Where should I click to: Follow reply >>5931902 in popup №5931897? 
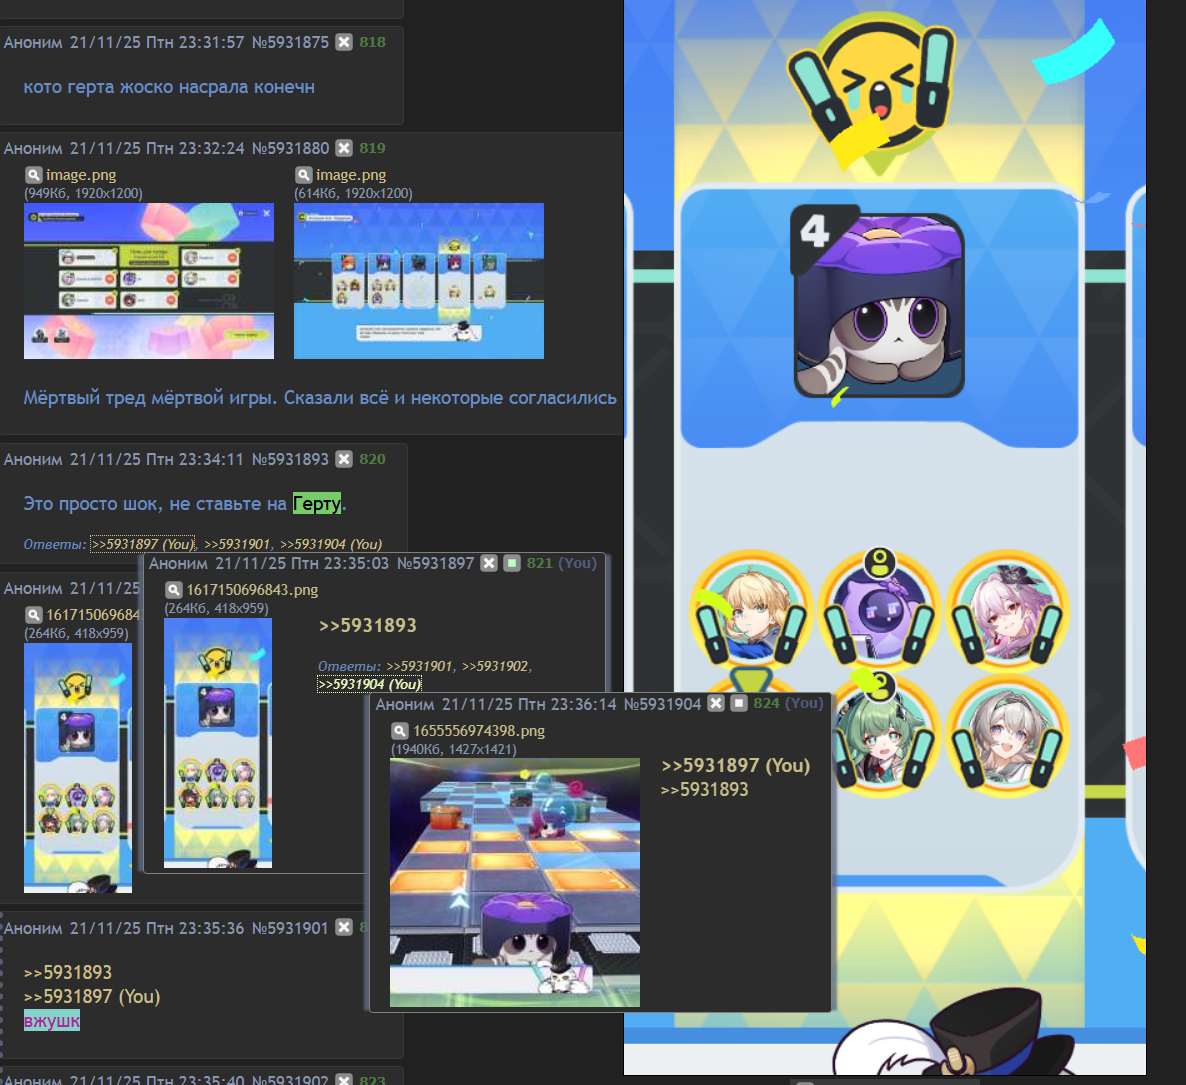tap(495, 667)
